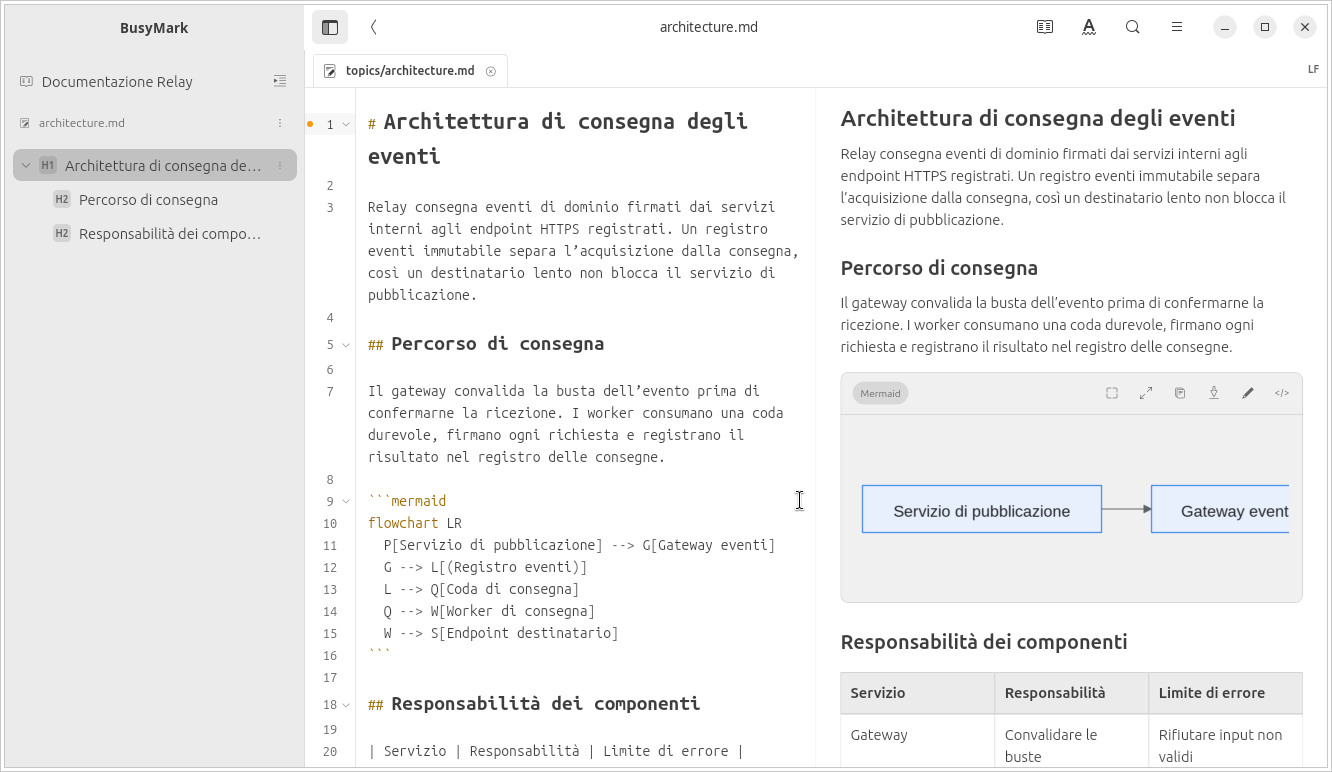Click the architecture.md file name in the sidebar

pyautogui.click(x=82, y=123)
